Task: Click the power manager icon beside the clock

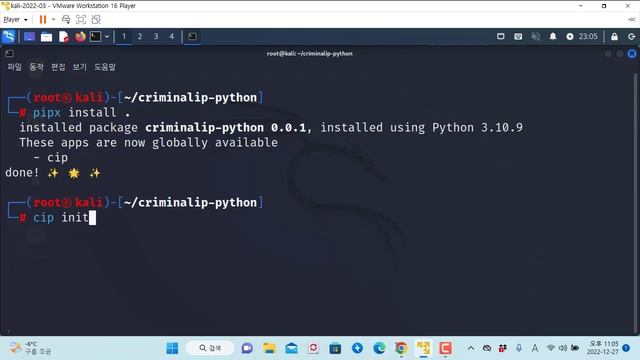Action: tap(570, 37)
